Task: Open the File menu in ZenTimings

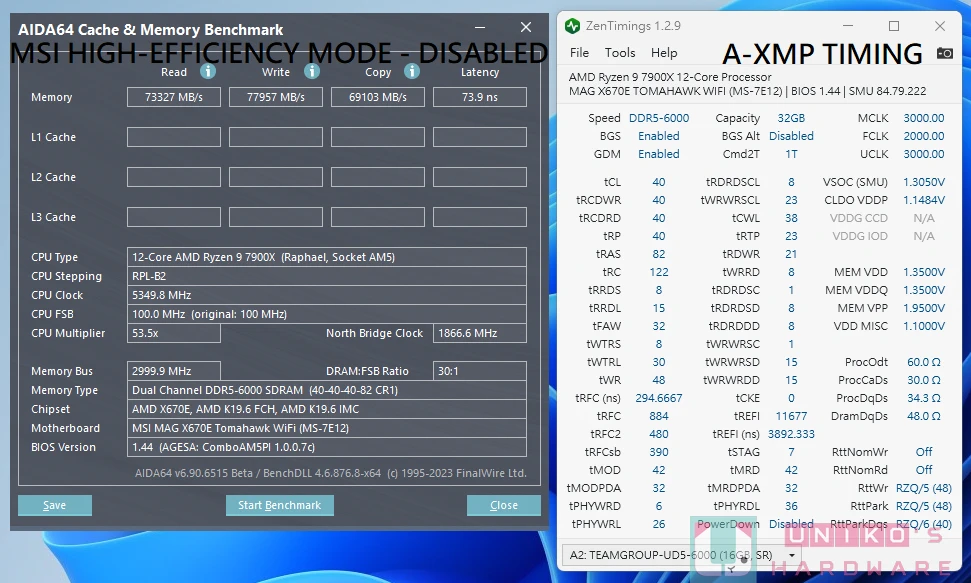Action: 579,53
